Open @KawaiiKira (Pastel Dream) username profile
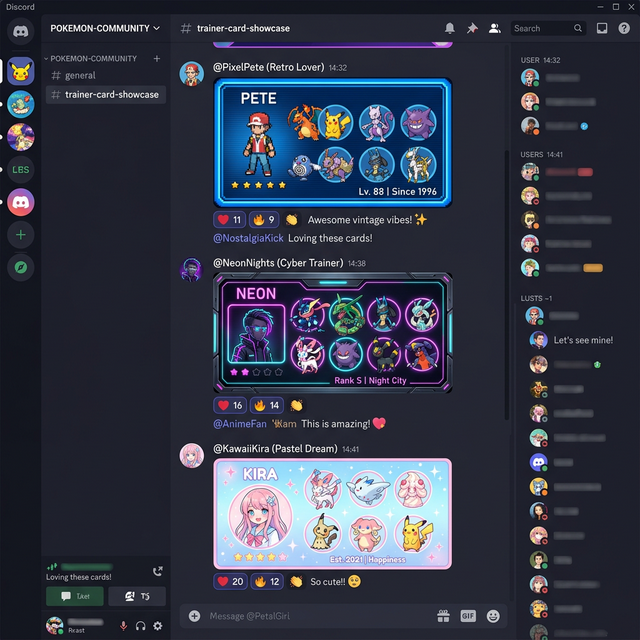 point(275,449)
